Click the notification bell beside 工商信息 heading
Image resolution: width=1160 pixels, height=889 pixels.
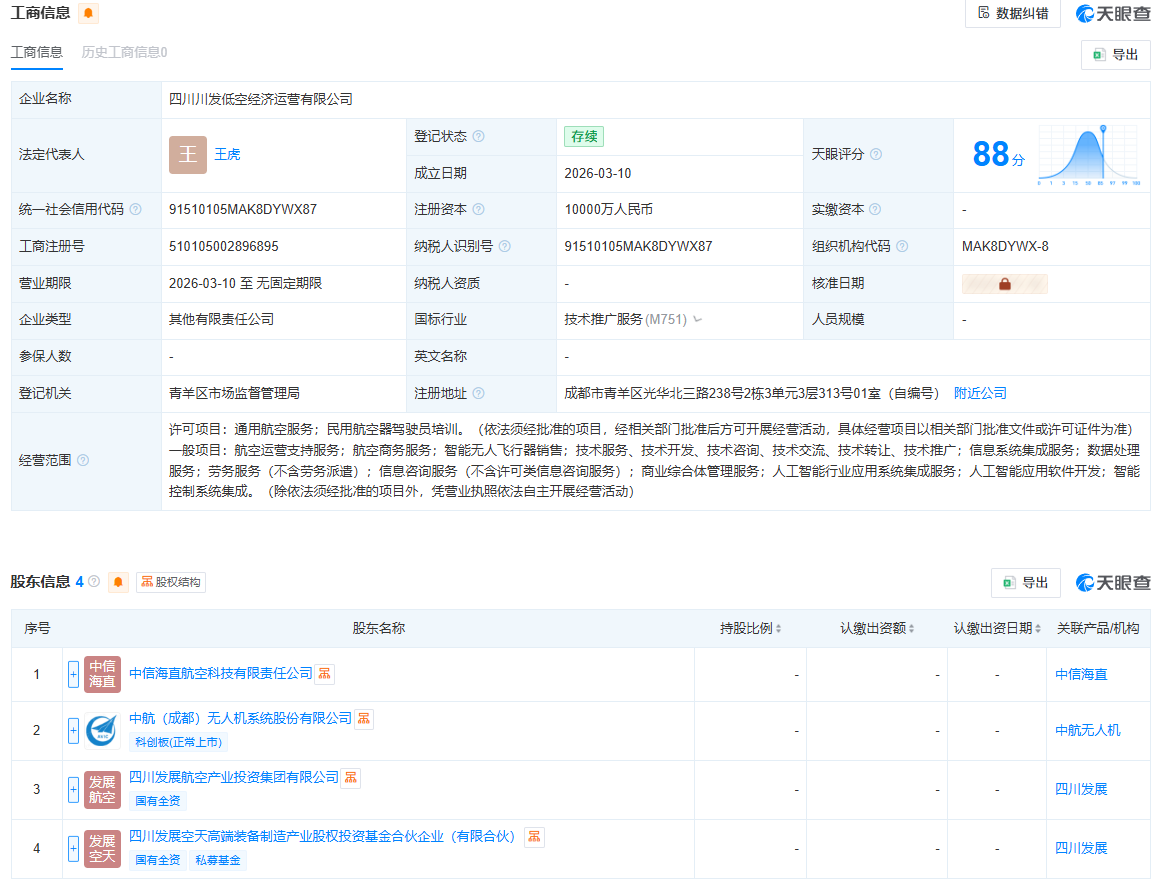pos(88,13)
